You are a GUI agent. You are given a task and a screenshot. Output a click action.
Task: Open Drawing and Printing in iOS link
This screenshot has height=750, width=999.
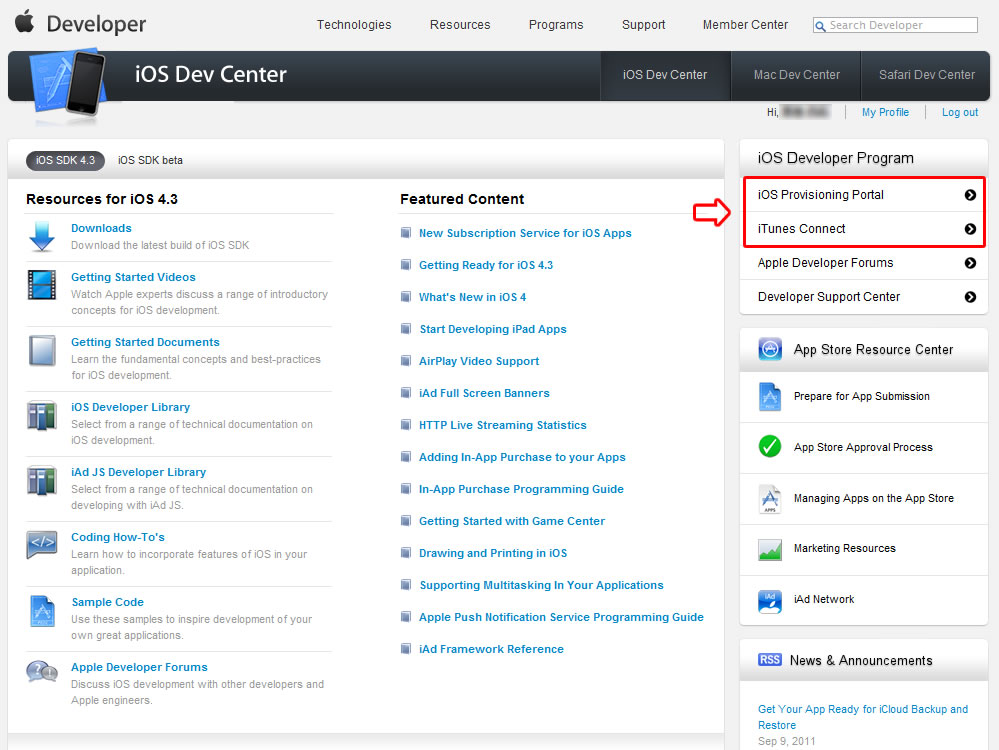click(x=492, y=553)
